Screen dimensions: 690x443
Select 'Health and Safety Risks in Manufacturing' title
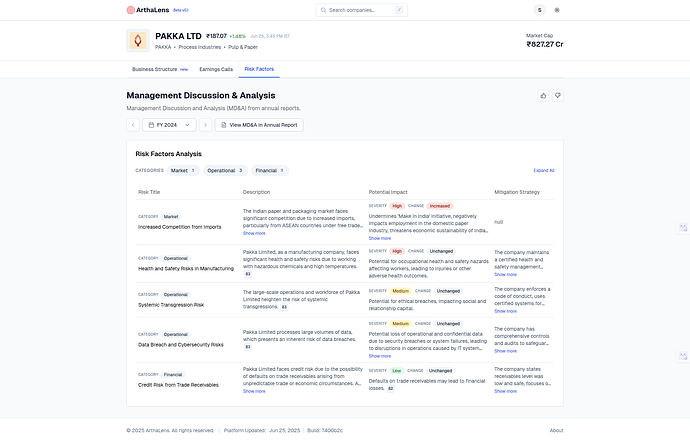[x=186, y=268]
